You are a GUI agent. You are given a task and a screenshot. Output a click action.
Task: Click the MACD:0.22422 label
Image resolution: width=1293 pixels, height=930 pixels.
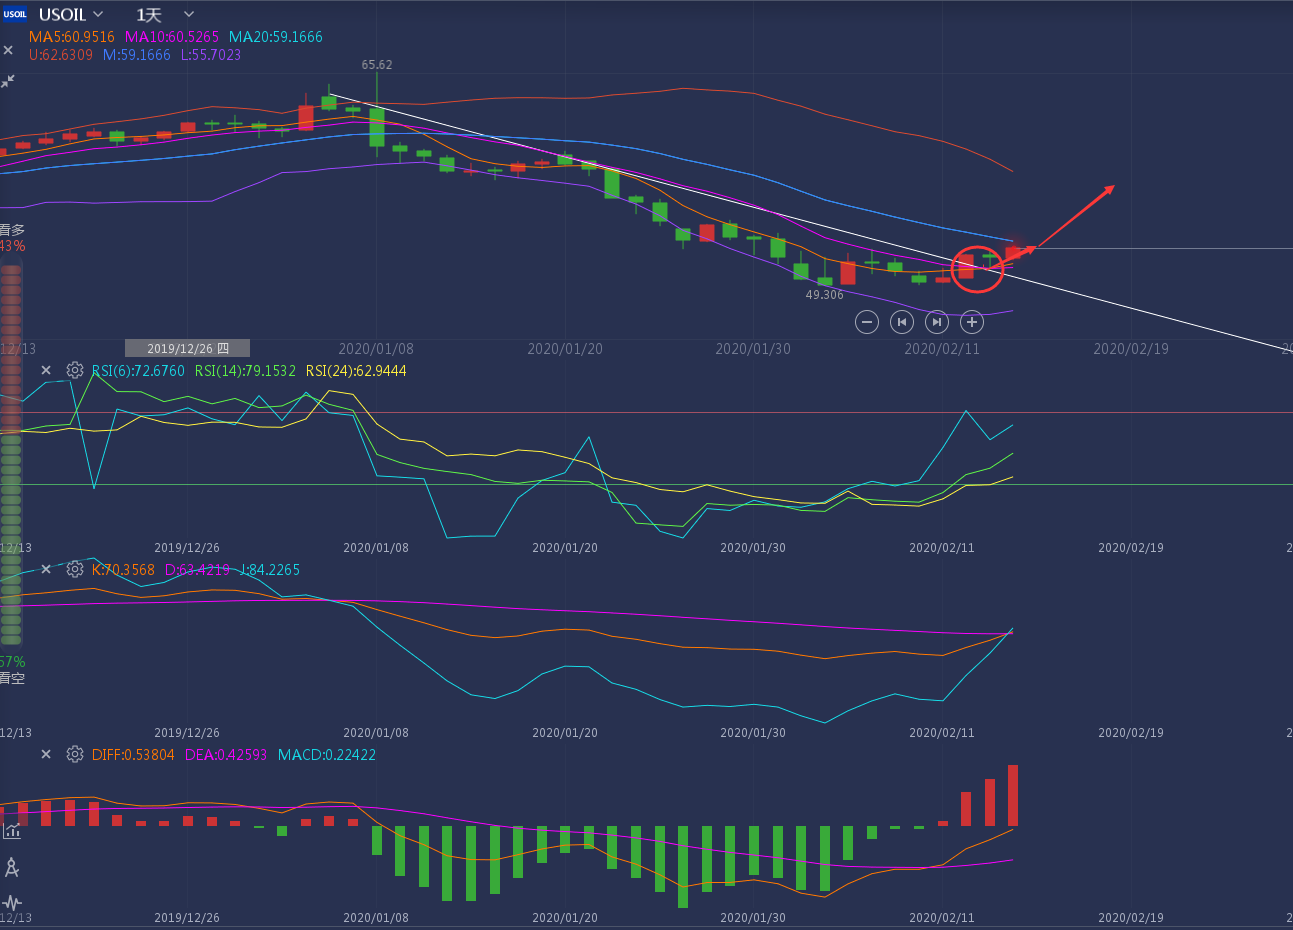click(x=327, y=755)
